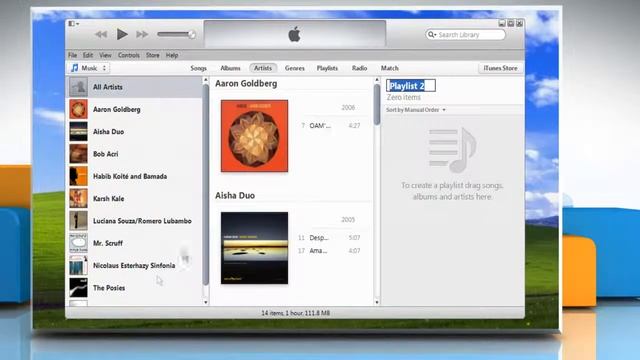Switch to the Radio tab
Image resolution: width=640 pixels, height=360 pixels.
point(360,68)
